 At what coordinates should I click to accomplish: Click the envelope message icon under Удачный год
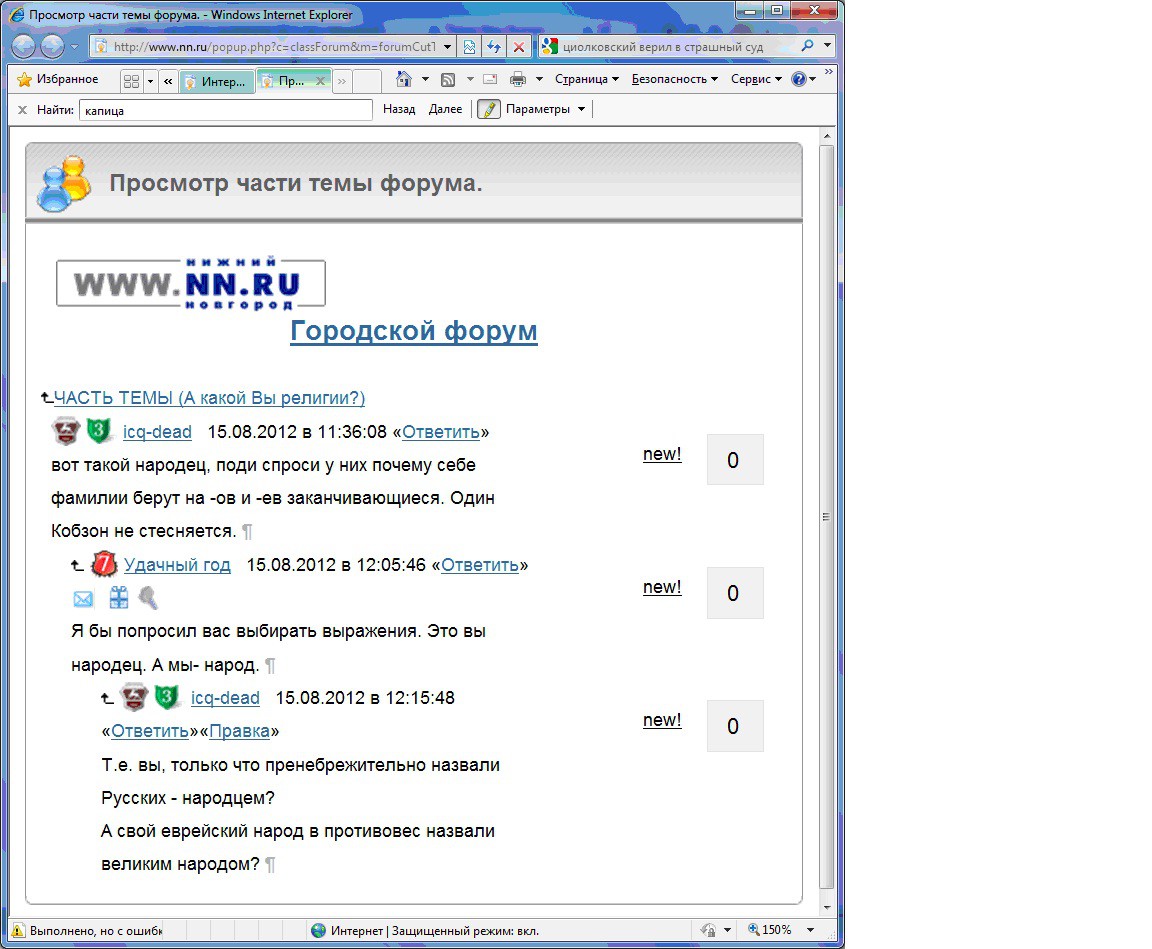point(83,599)
